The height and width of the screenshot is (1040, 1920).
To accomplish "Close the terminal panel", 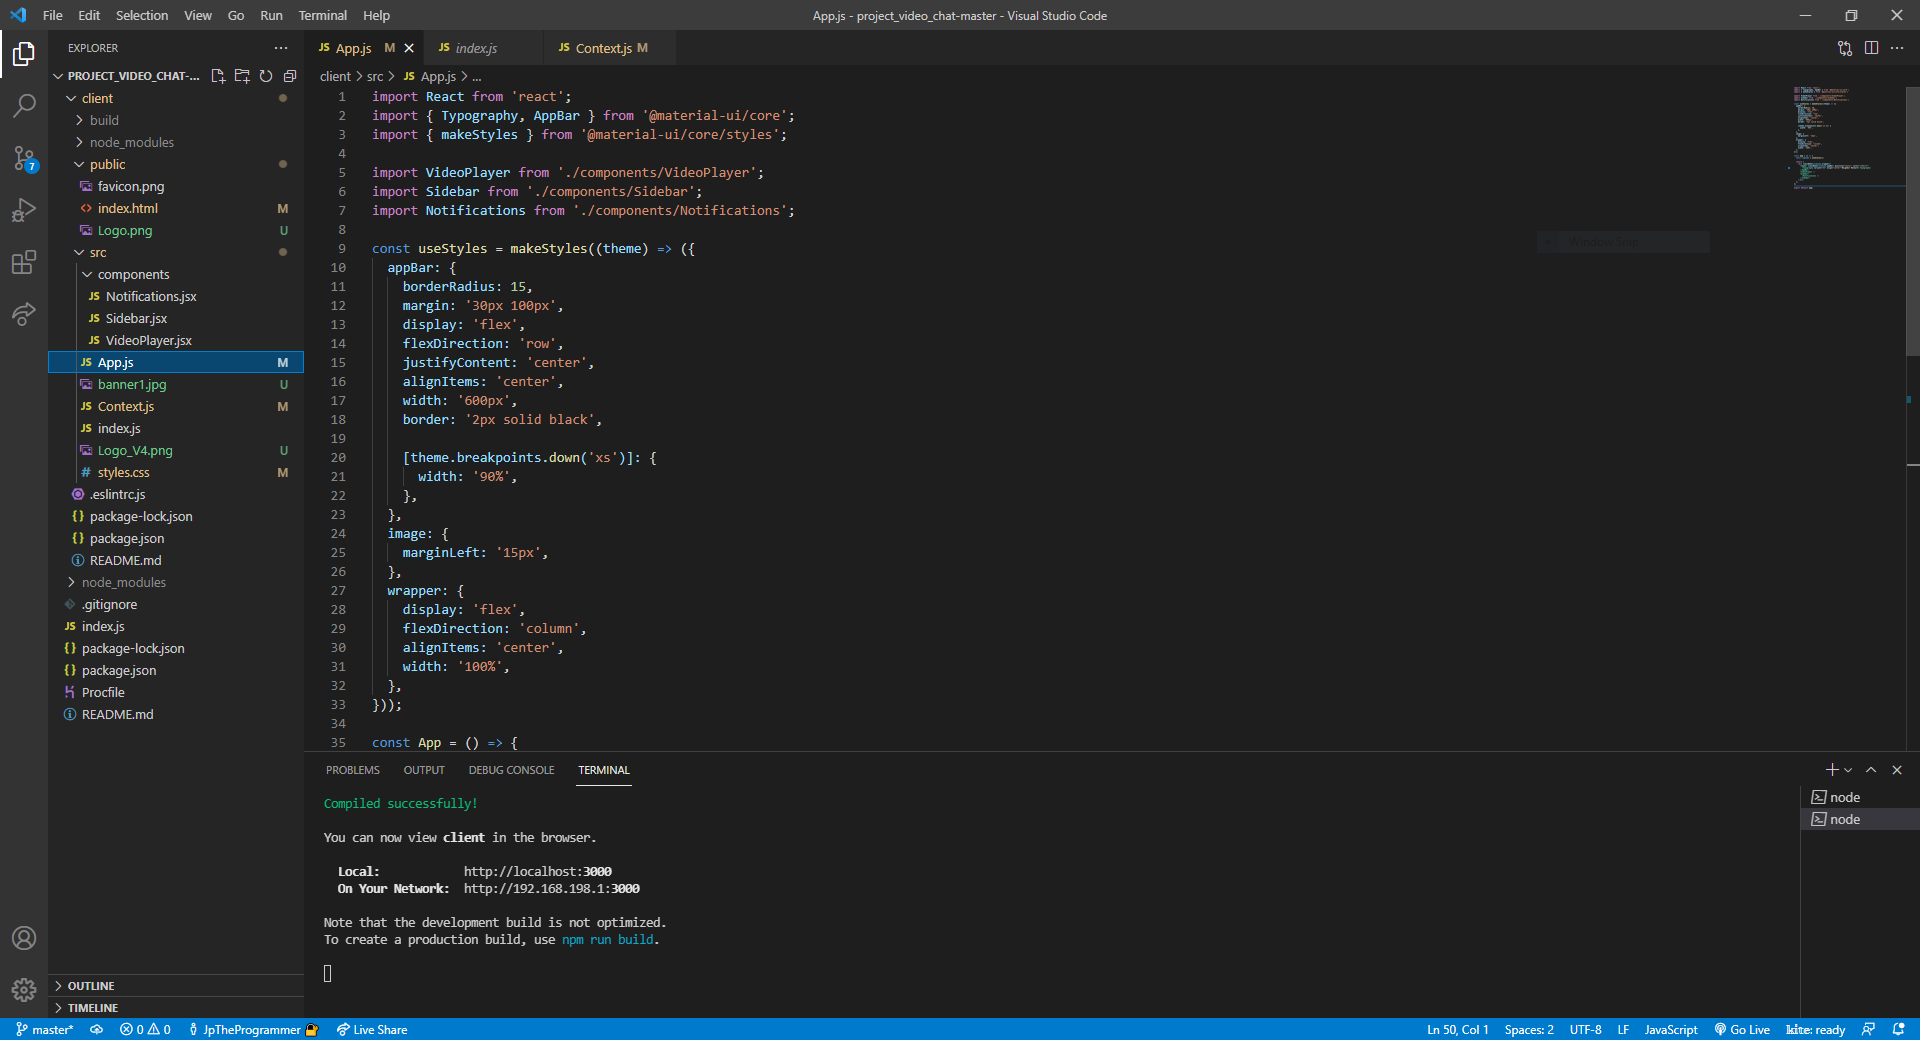I will pyautogui.click(x=1897, y=770).
